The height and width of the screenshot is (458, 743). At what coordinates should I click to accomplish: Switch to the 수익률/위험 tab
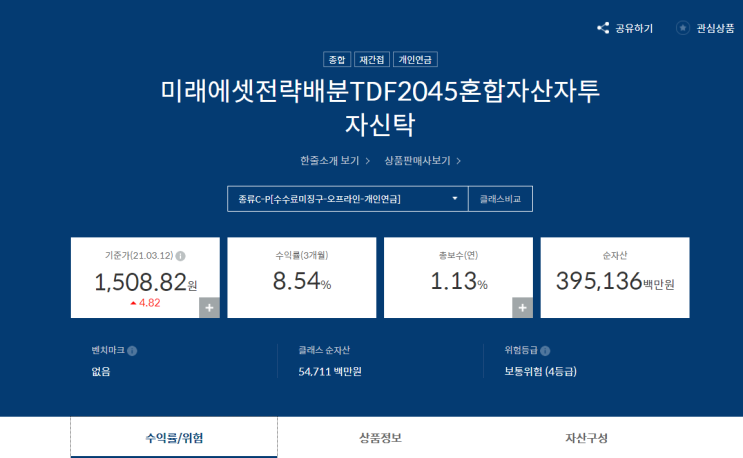pyautogui.click(x=174, y=438)
